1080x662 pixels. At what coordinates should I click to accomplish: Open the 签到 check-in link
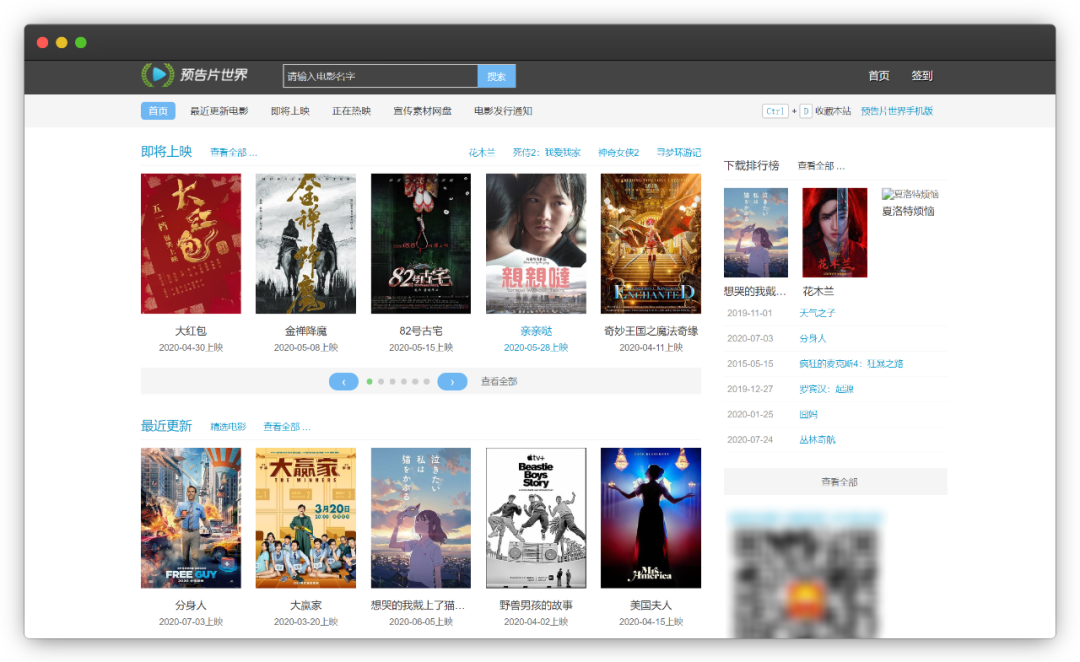coord(922,76)
